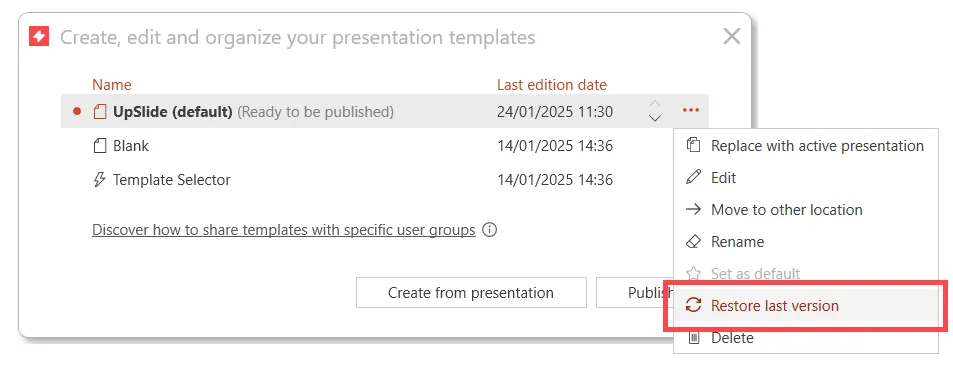Move UpSlide template down with the arrow
This screenshot has height=367, width=953.
(x=655, y=118)
